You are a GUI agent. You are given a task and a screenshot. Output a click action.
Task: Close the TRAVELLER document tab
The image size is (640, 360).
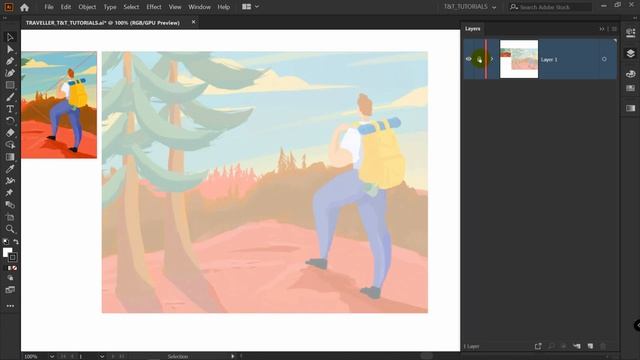[193, 22]
